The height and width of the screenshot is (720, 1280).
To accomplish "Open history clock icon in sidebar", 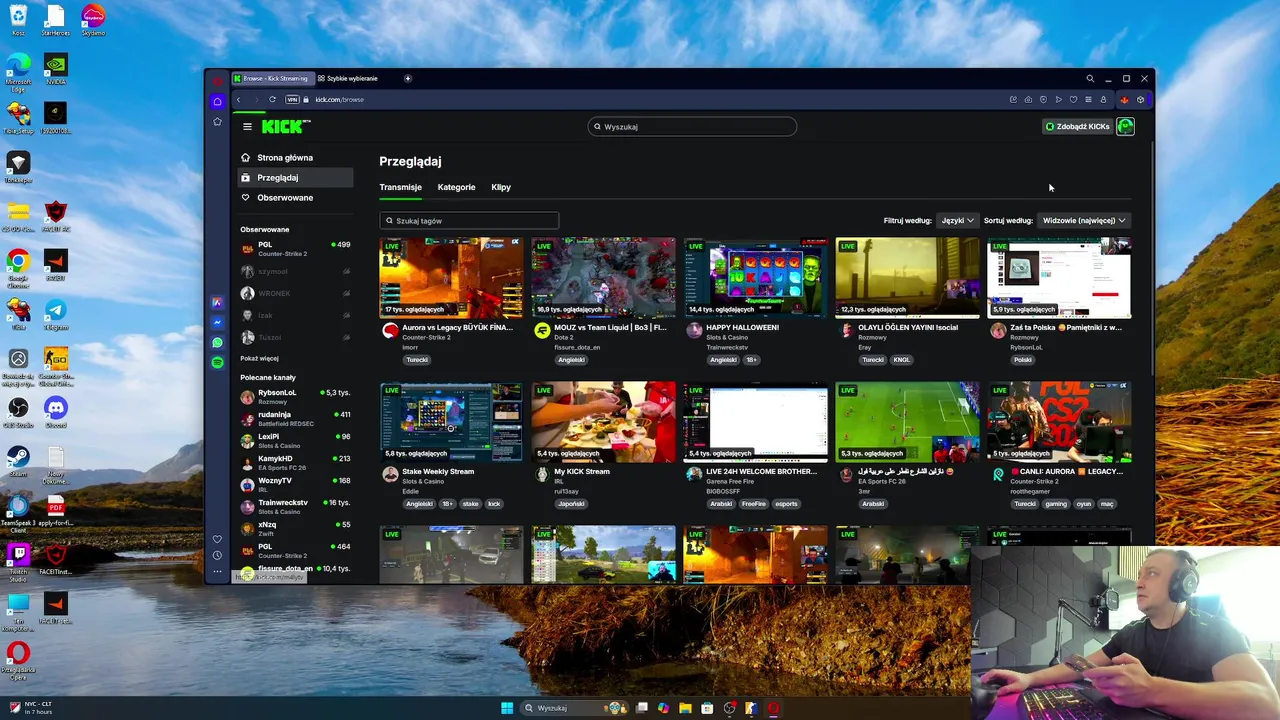I will coord(217,555).
